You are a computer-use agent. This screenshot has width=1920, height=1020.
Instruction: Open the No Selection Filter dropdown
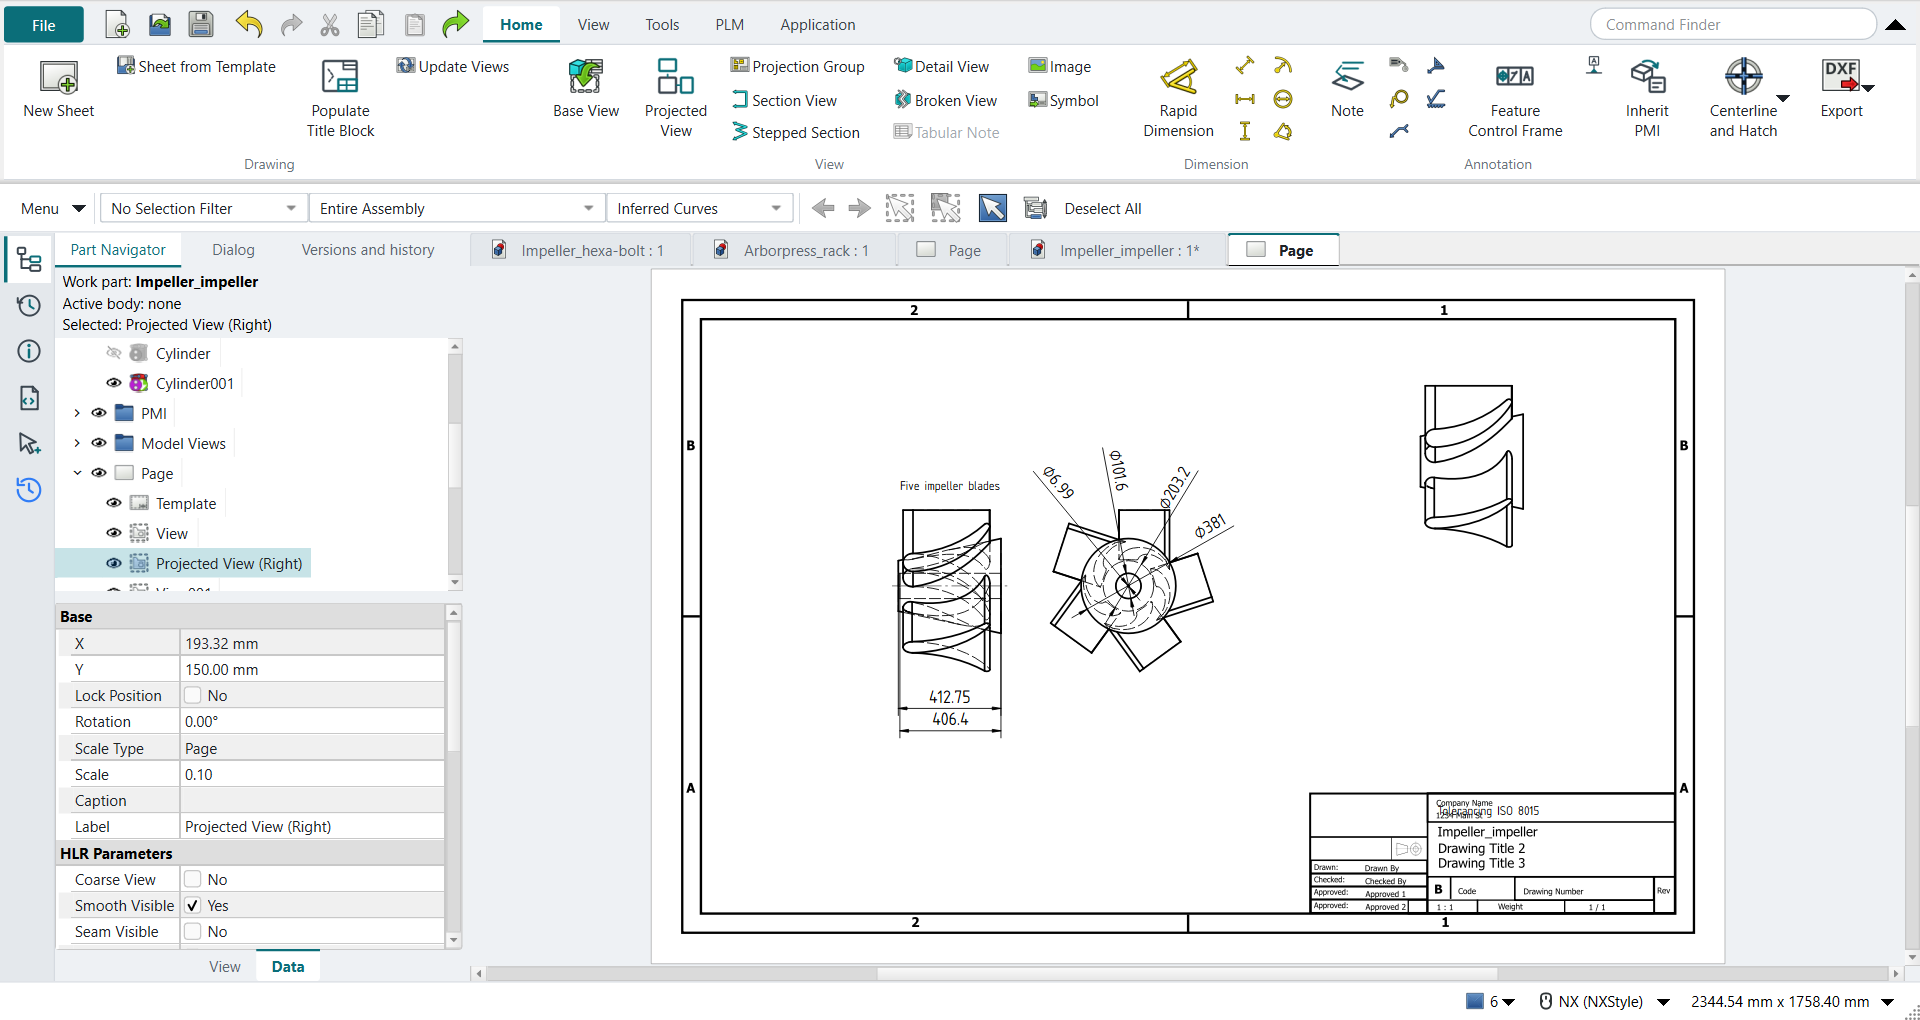(204, 208)
